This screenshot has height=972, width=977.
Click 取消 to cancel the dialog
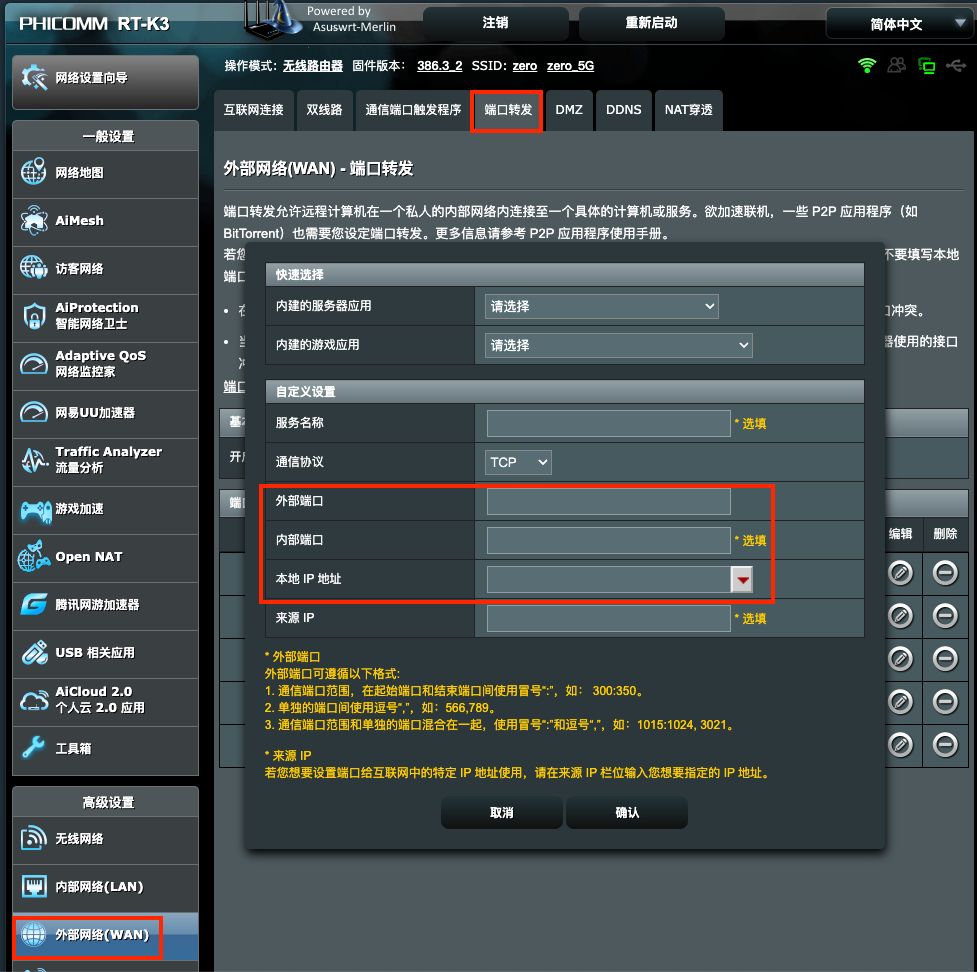(x=502, y=813)
